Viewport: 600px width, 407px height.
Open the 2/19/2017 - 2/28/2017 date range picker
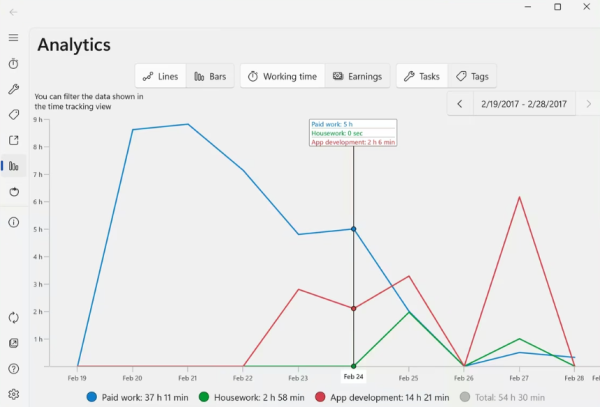click(x=524, y=104)
